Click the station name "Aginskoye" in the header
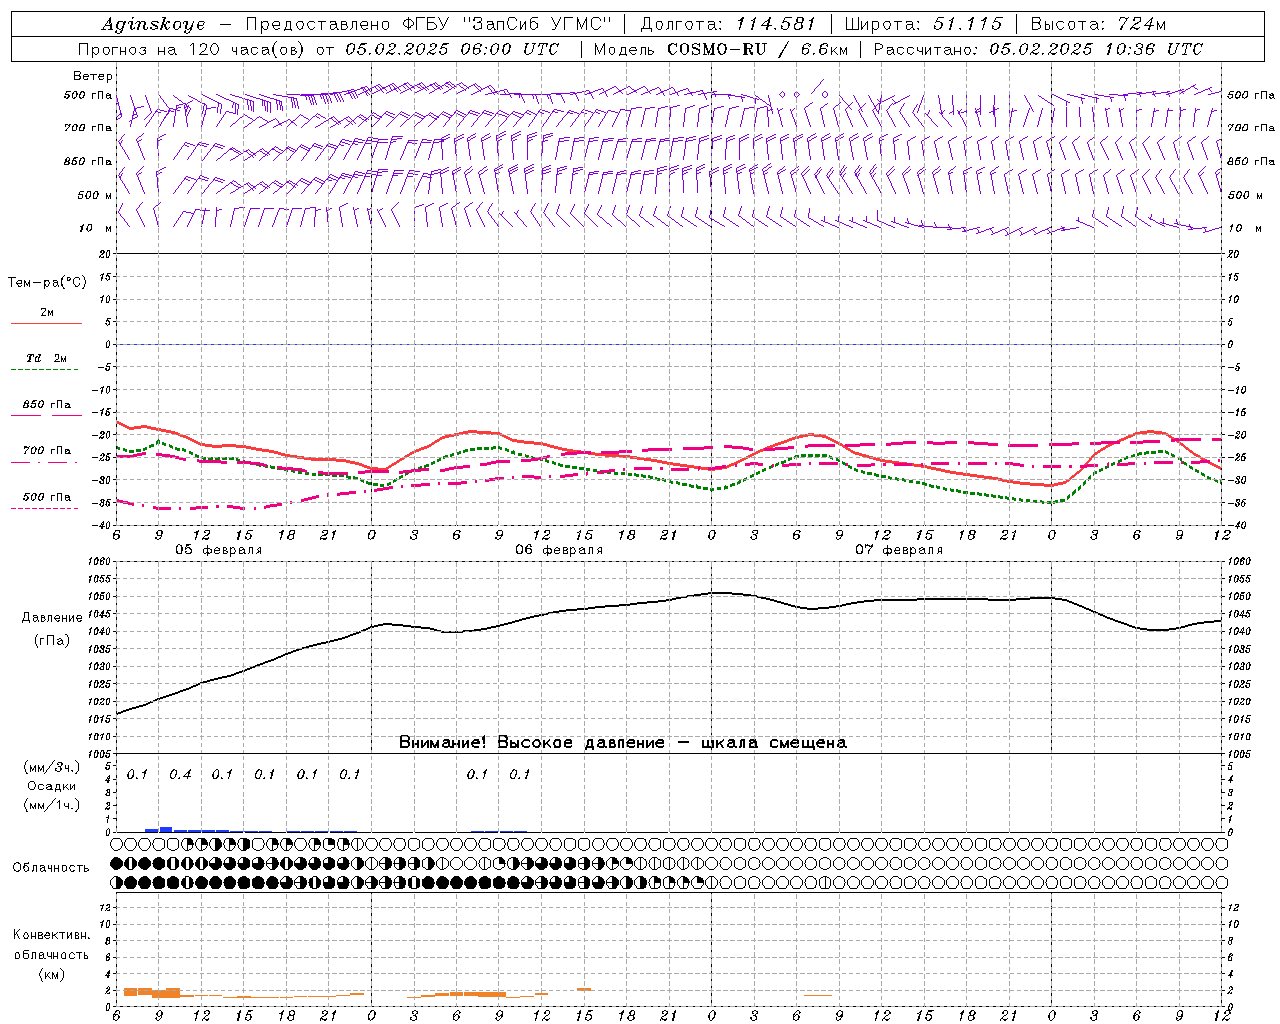 click(x=153, y=24)
